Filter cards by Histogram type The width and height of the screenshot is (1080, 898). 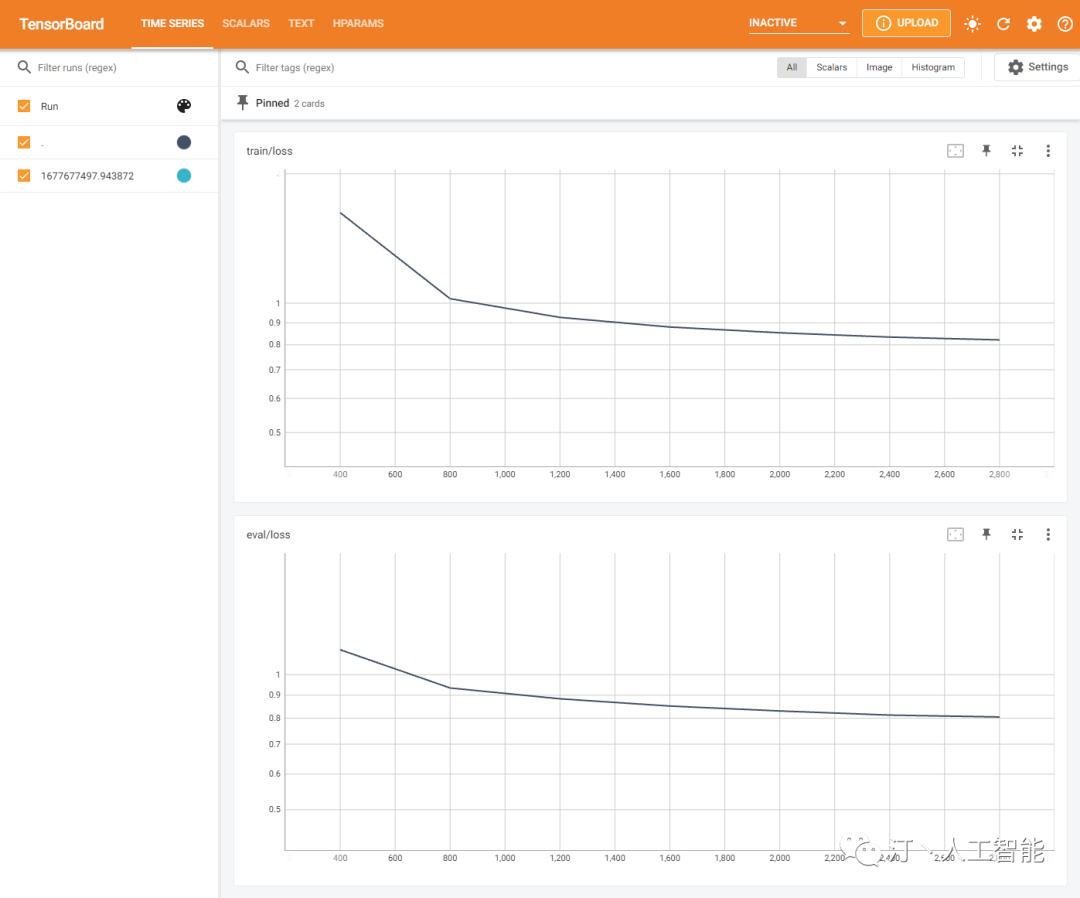[932, 67]
